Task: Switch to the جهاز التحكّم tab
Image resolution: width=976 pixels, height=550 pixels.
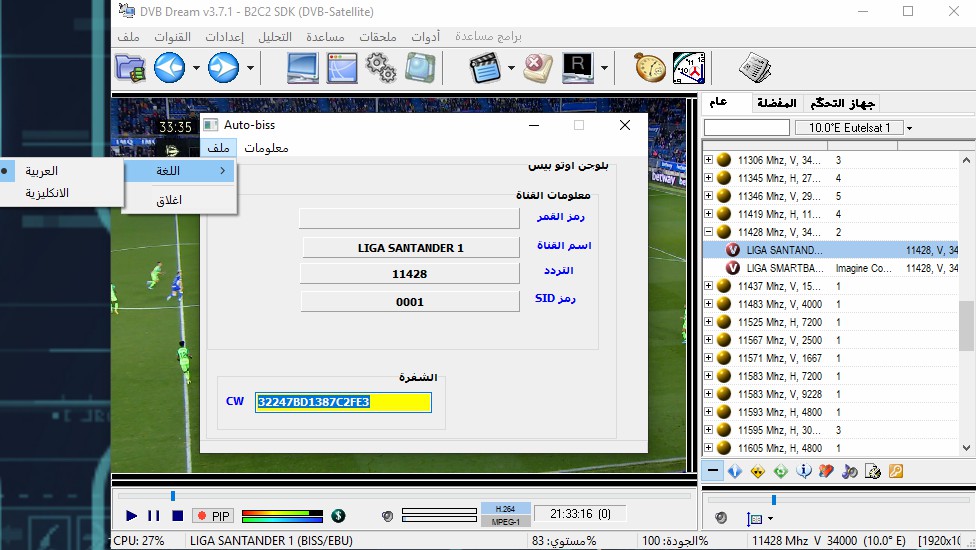Action: (842, 103)
